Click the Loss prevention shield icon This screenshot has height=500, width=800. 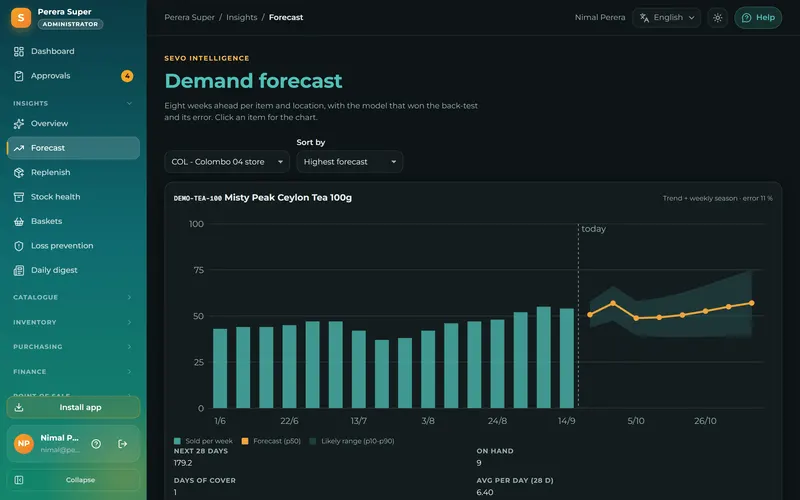click(x=19, y=246)
